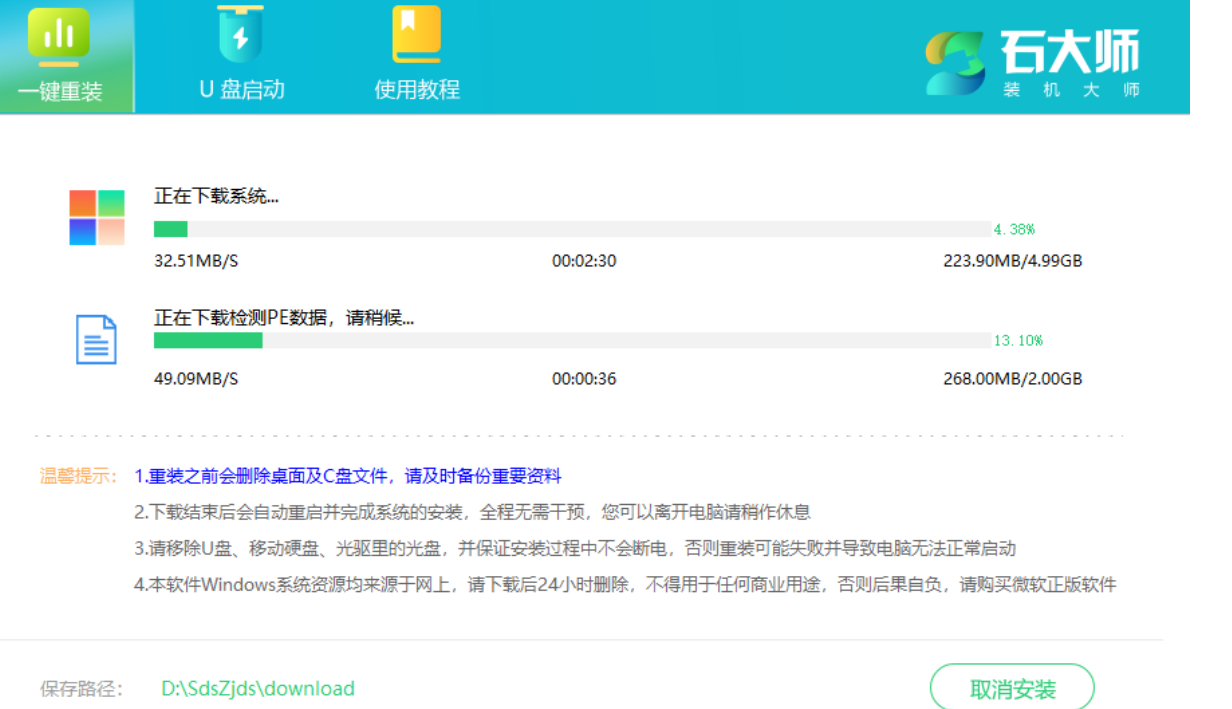Click the PE data download progress bar
Screen dimensions: 1232x709
[572, 340]
